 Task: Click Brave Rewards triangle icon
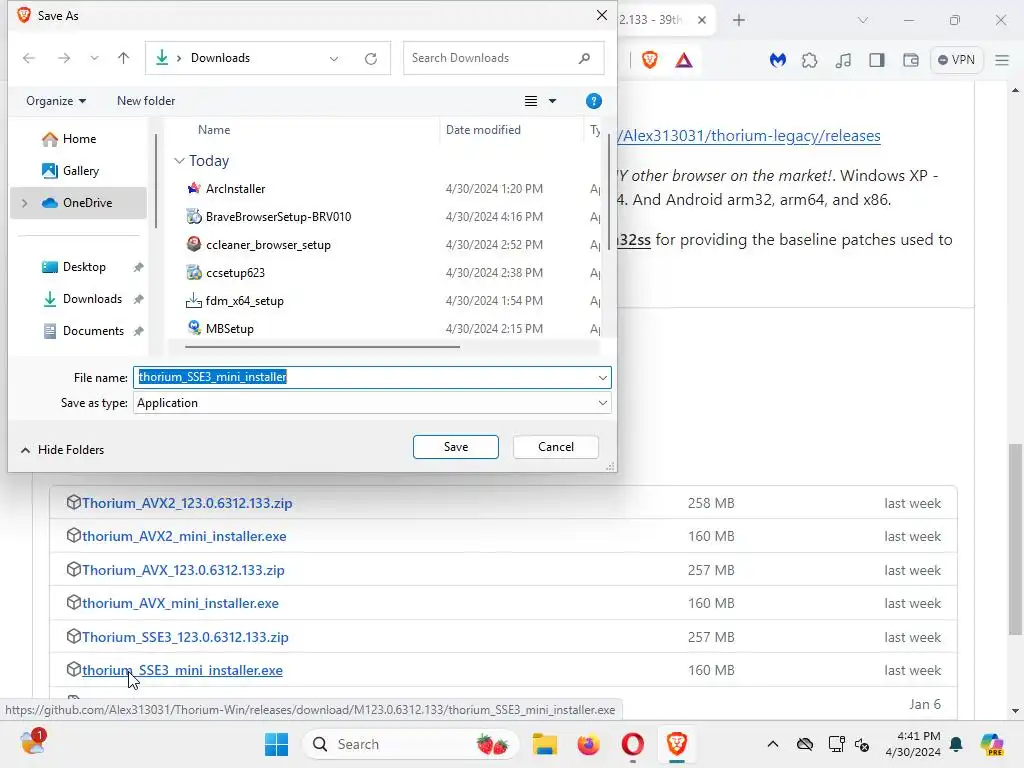click(684, 60)
